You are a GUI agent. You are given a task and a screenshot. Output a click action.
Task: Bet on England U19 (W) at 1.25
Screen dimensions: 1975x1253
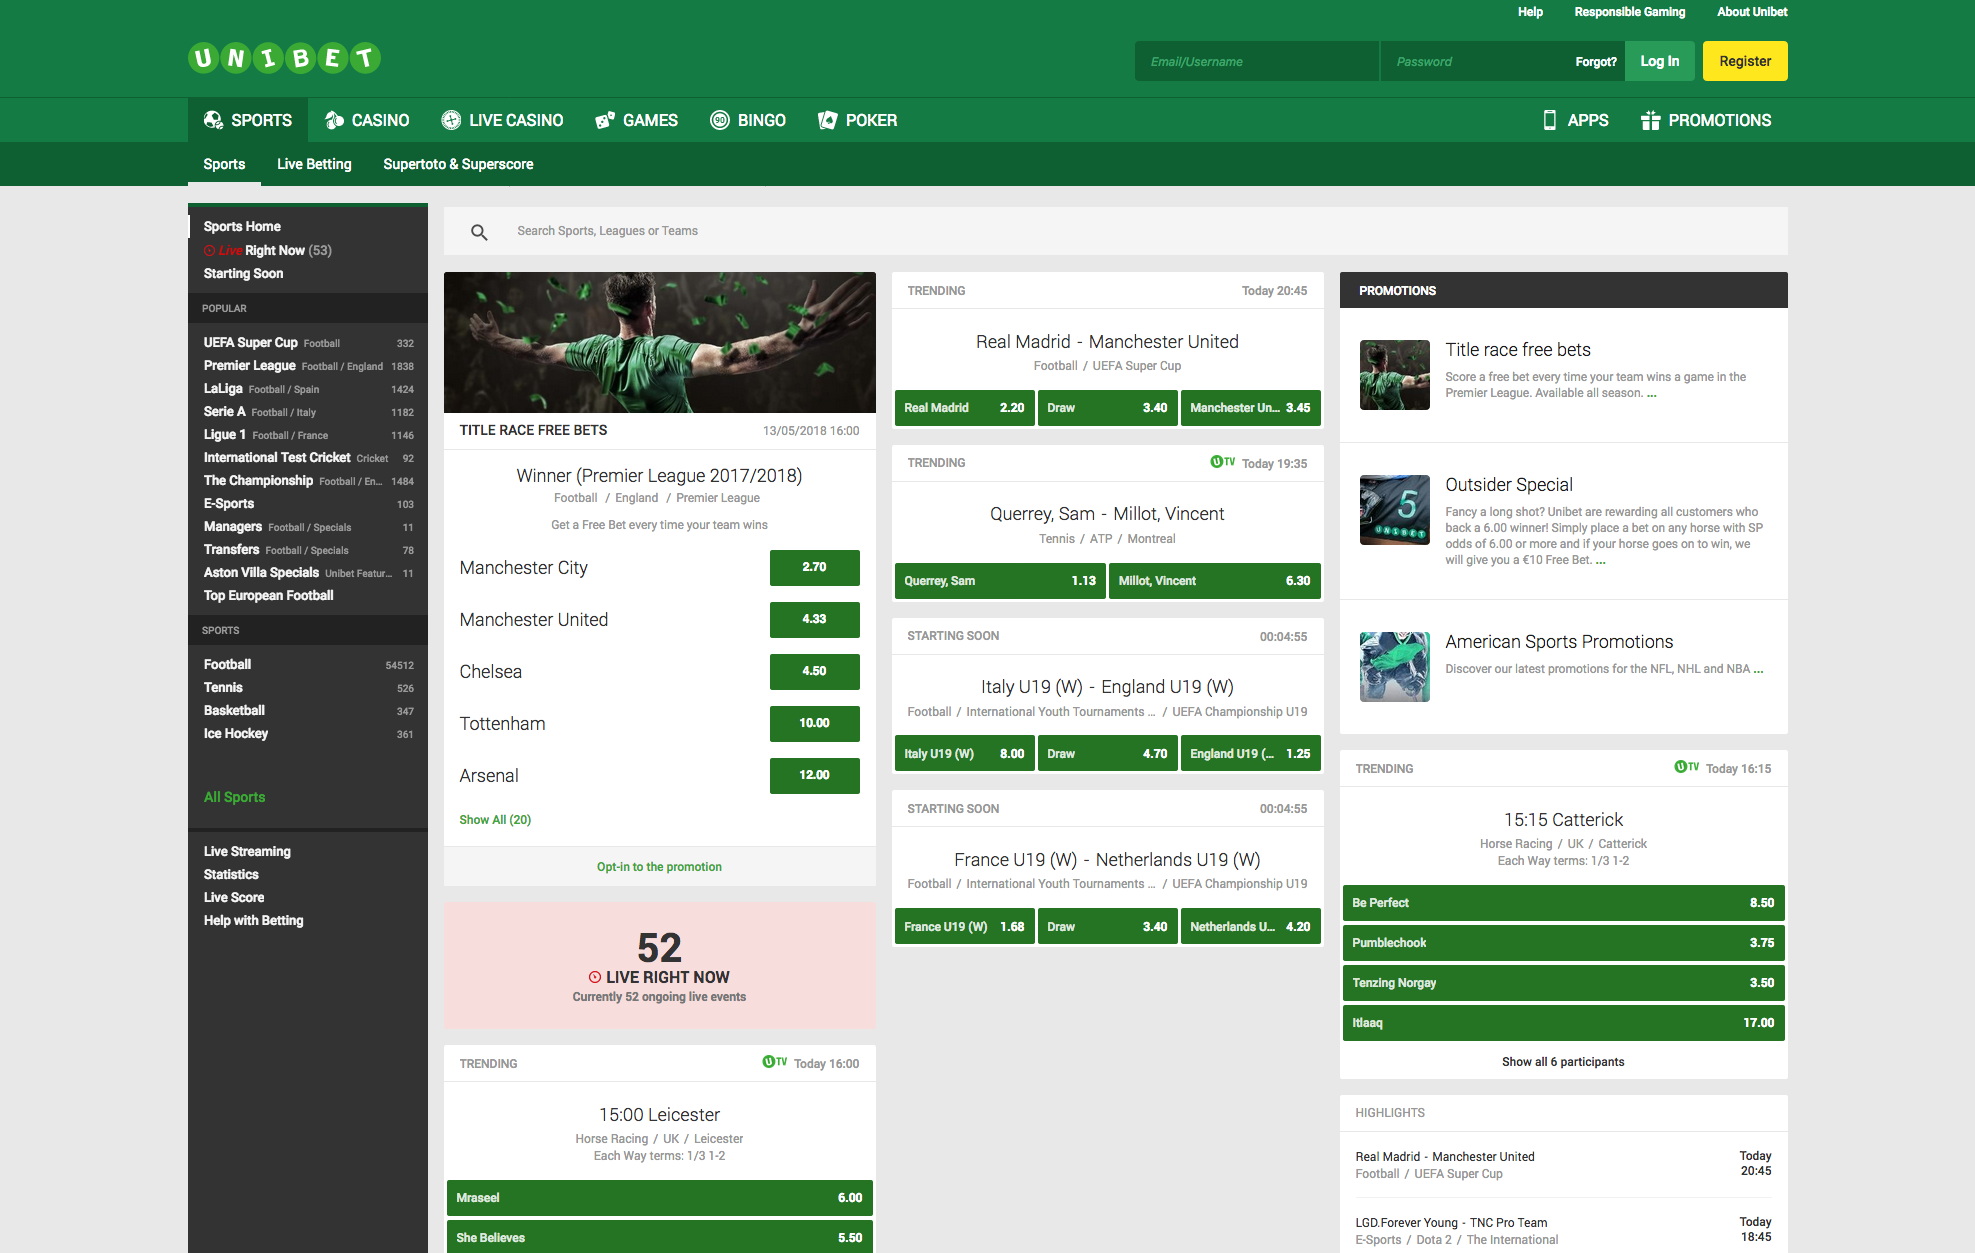pyautogui.click(x=1251, y=754)
